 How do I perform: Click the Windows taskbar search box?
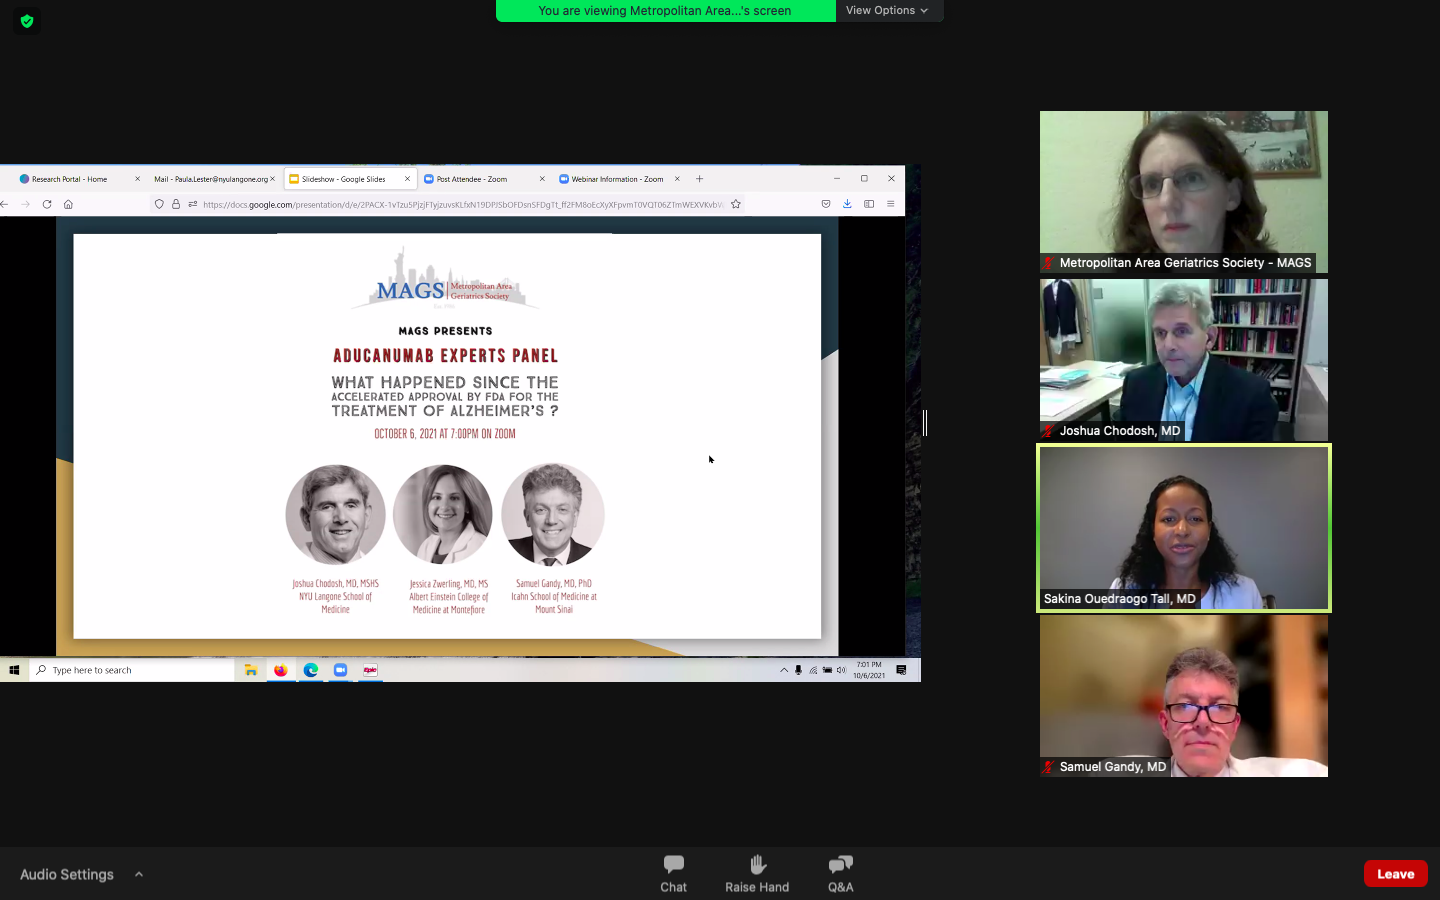pos(131,670)
